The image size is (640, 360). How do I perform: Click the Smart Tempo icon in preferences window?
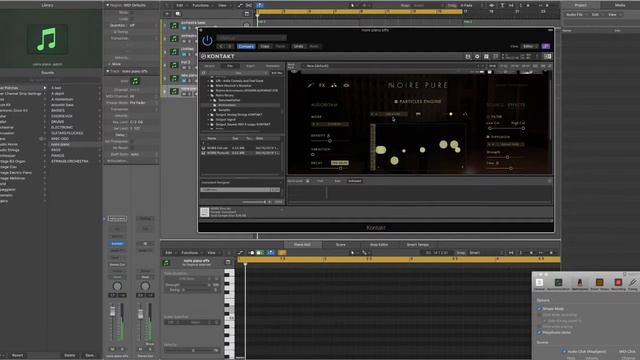tap(600, 284)
